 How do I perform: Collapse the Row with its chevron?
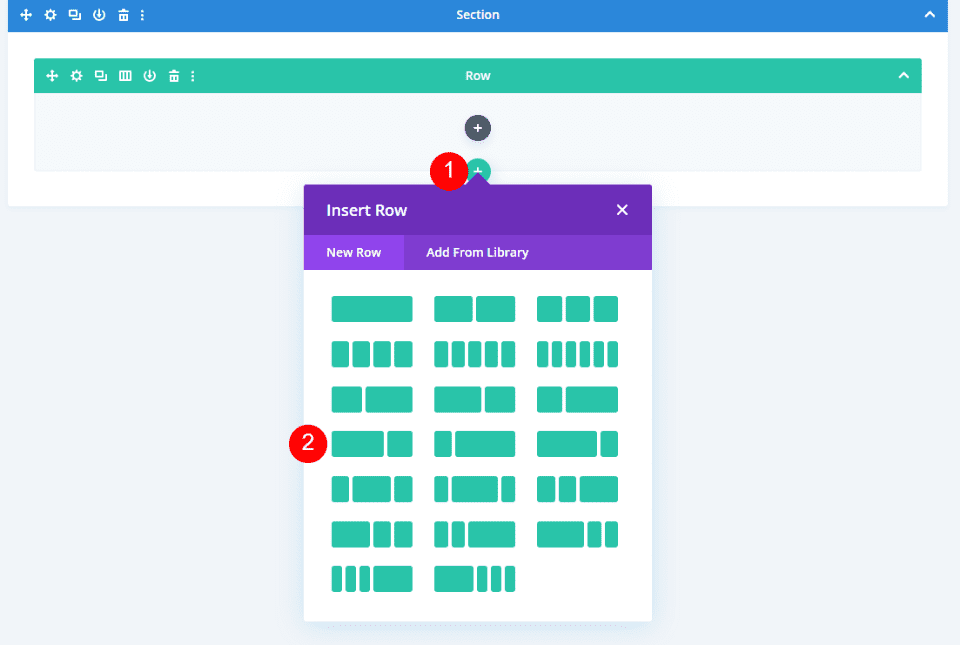click(x=903, y=75)
